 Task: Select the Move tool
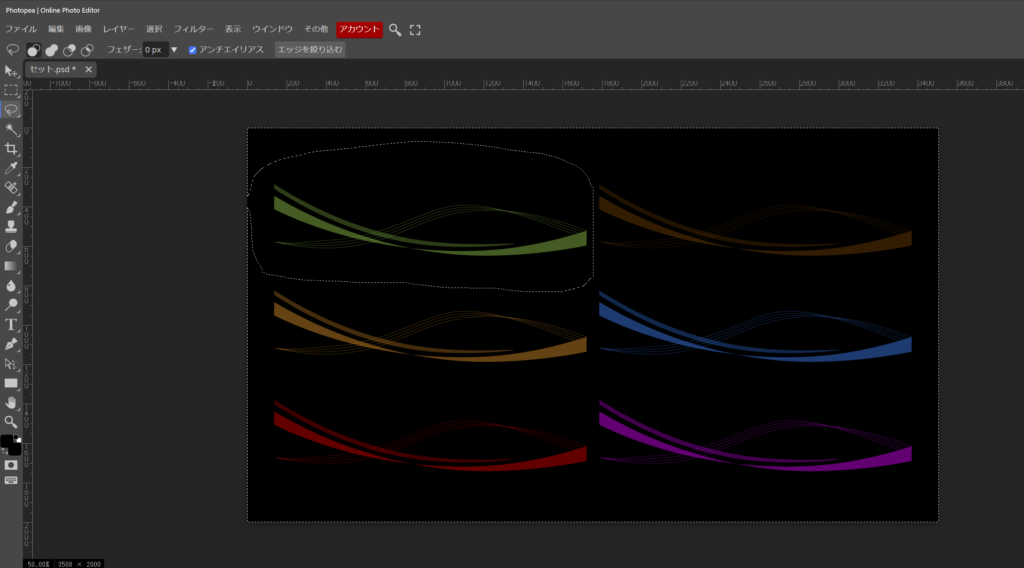point(11,71)
